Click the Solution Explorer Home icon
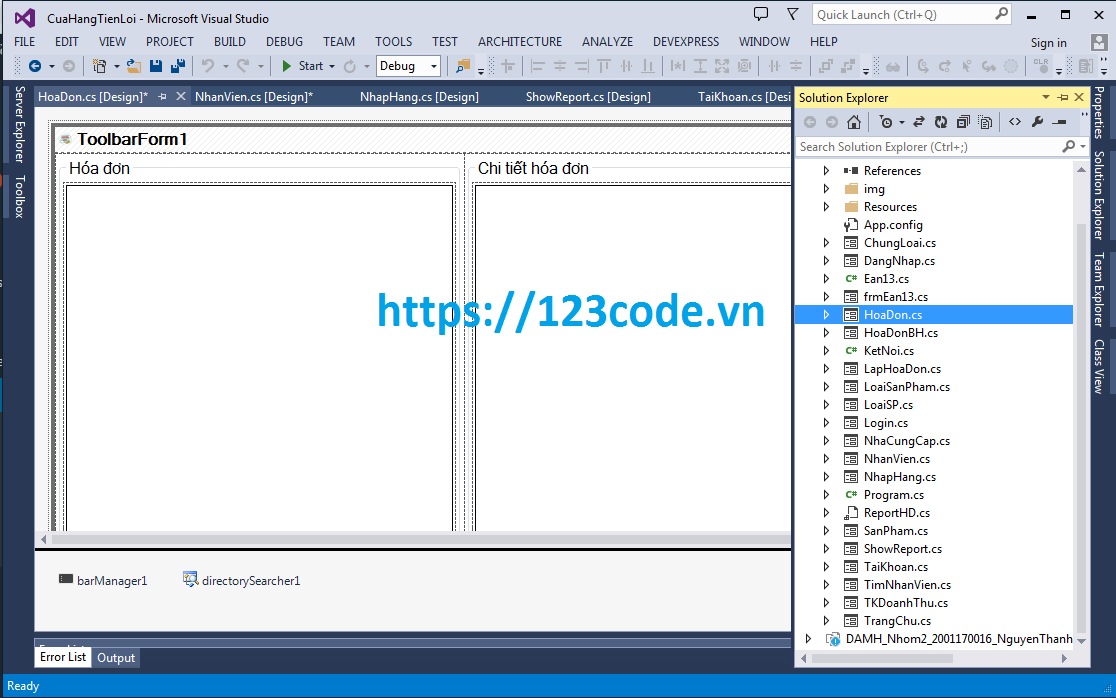 tap(854, 121)
